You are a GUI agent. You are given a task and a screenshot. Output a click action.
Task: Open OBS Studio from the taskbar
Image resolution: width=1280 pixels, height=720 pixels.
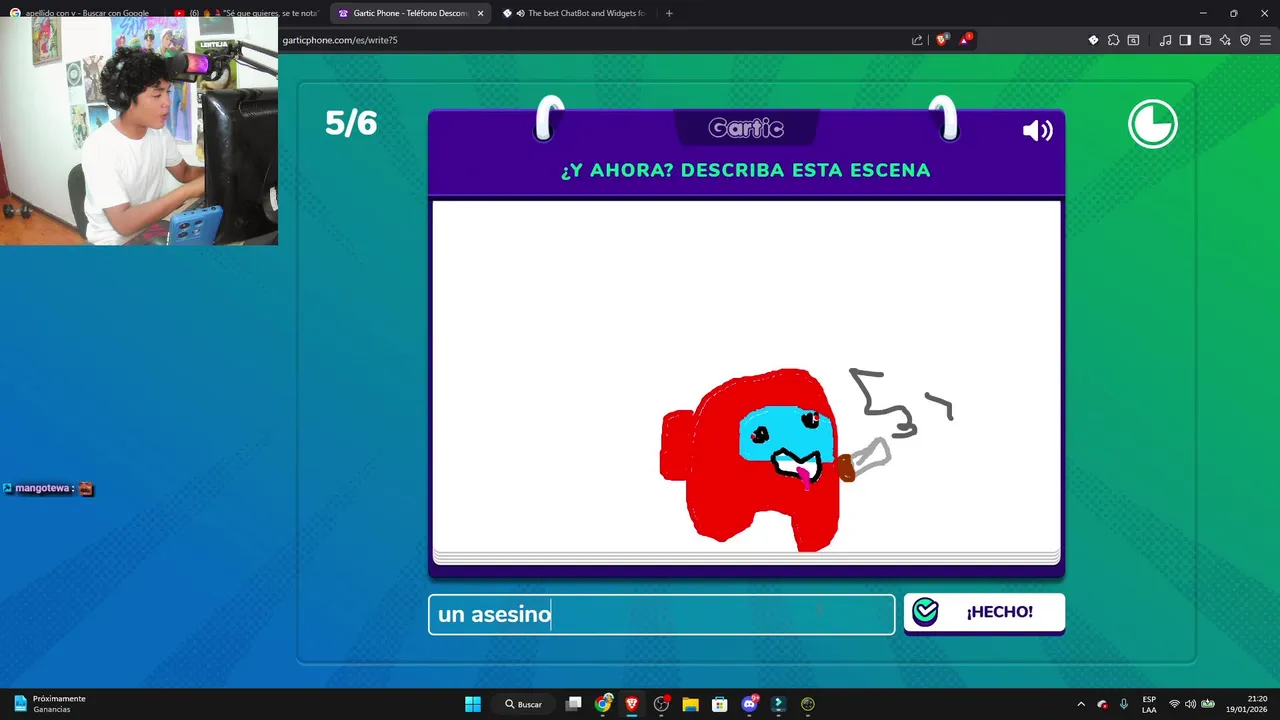point(661,704)
